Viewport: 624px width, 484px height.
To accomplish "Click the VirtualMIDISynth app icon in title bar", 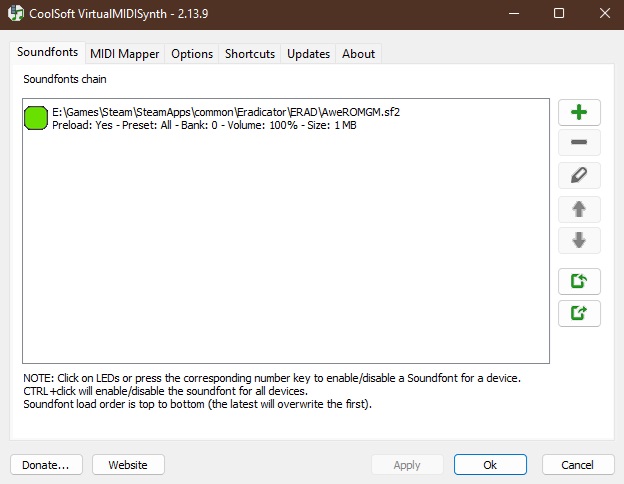I will point(16,14).
